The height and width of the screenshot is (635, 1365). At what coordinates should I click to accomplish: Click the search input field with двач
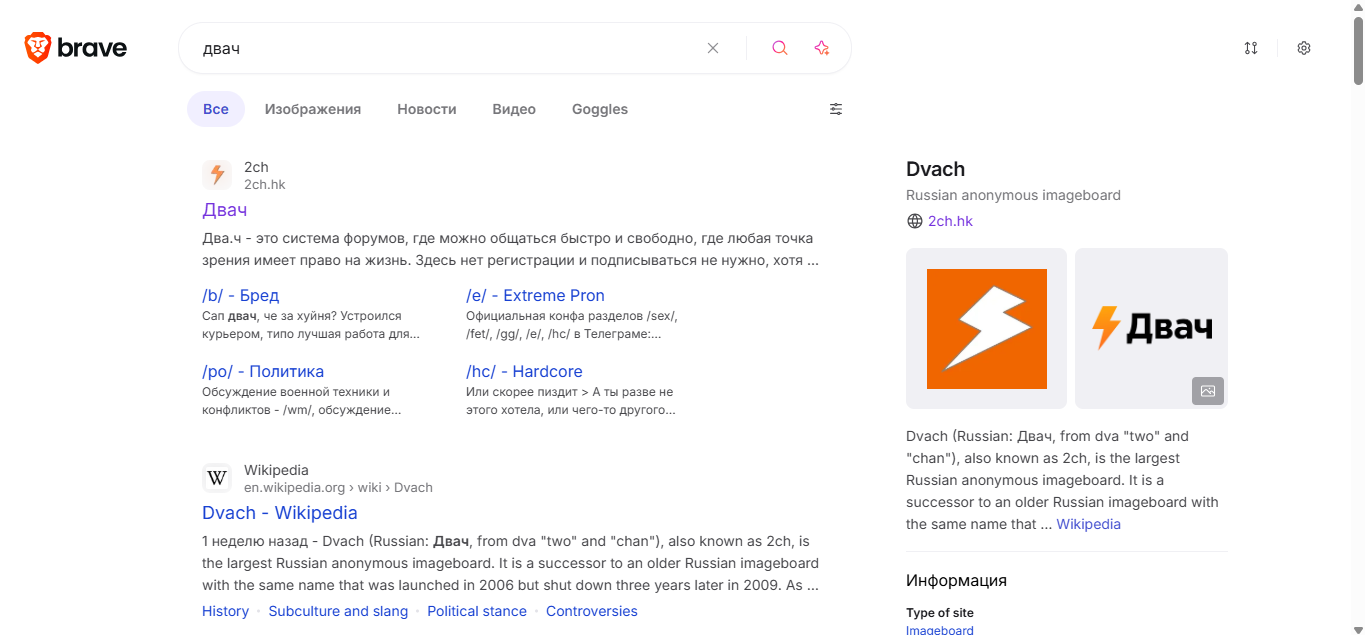click(445, 48)
